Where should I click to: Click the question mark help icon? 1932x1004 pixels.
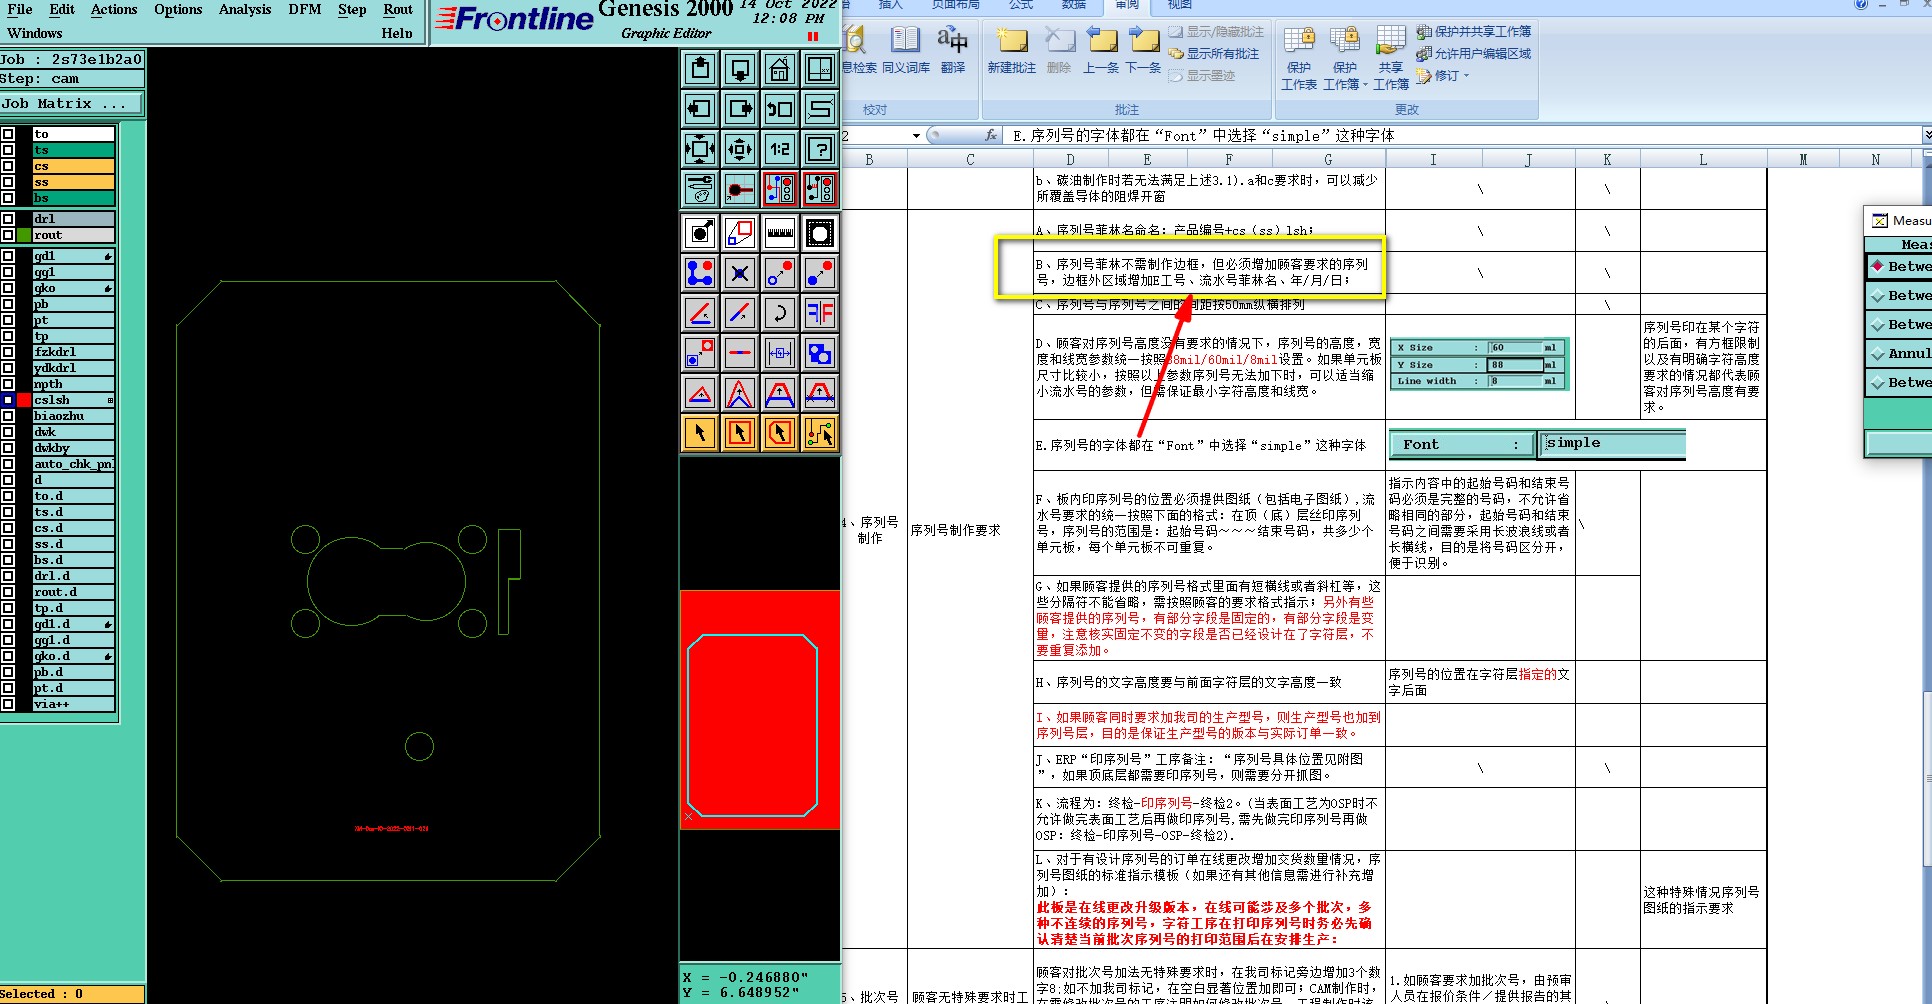click(820, 149)
